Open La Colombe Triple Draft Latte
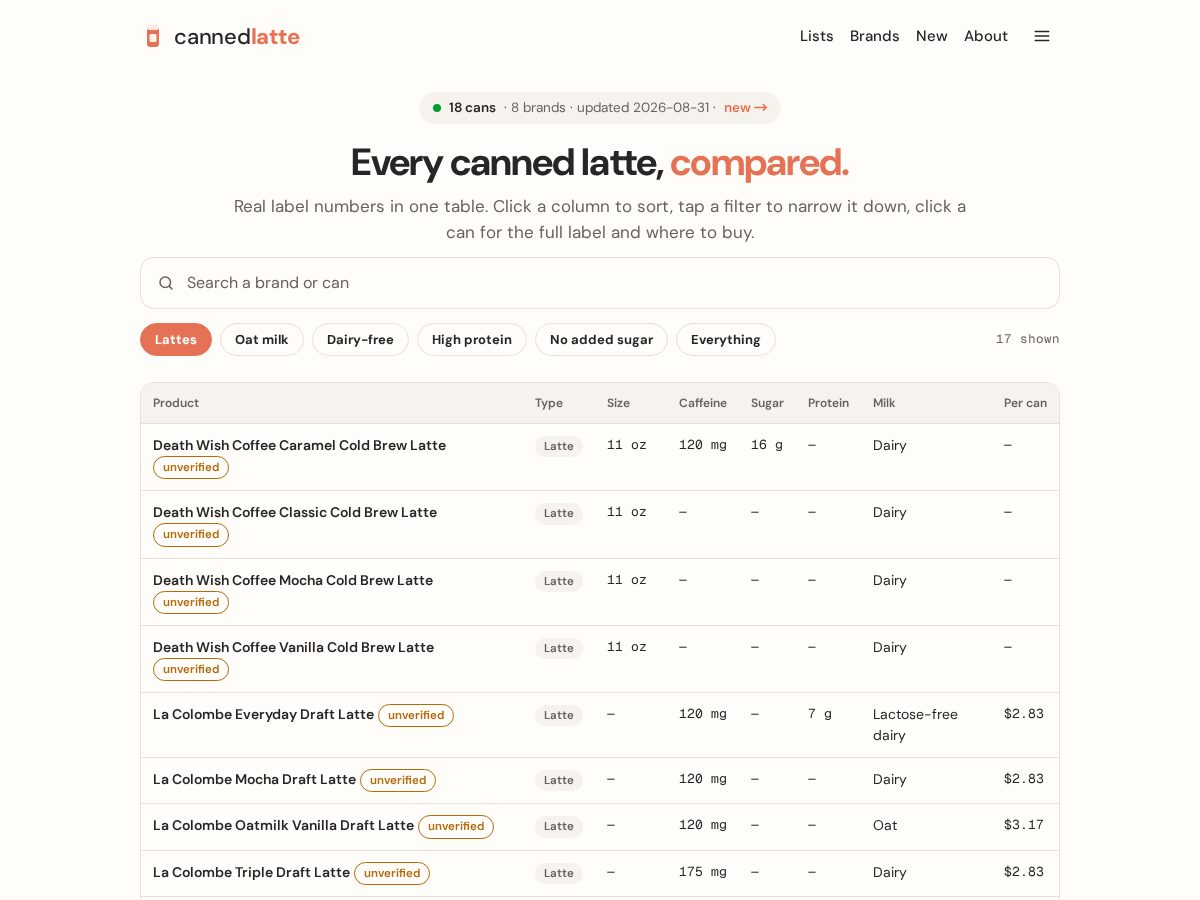1200x900 pixels. coord(251,872)
